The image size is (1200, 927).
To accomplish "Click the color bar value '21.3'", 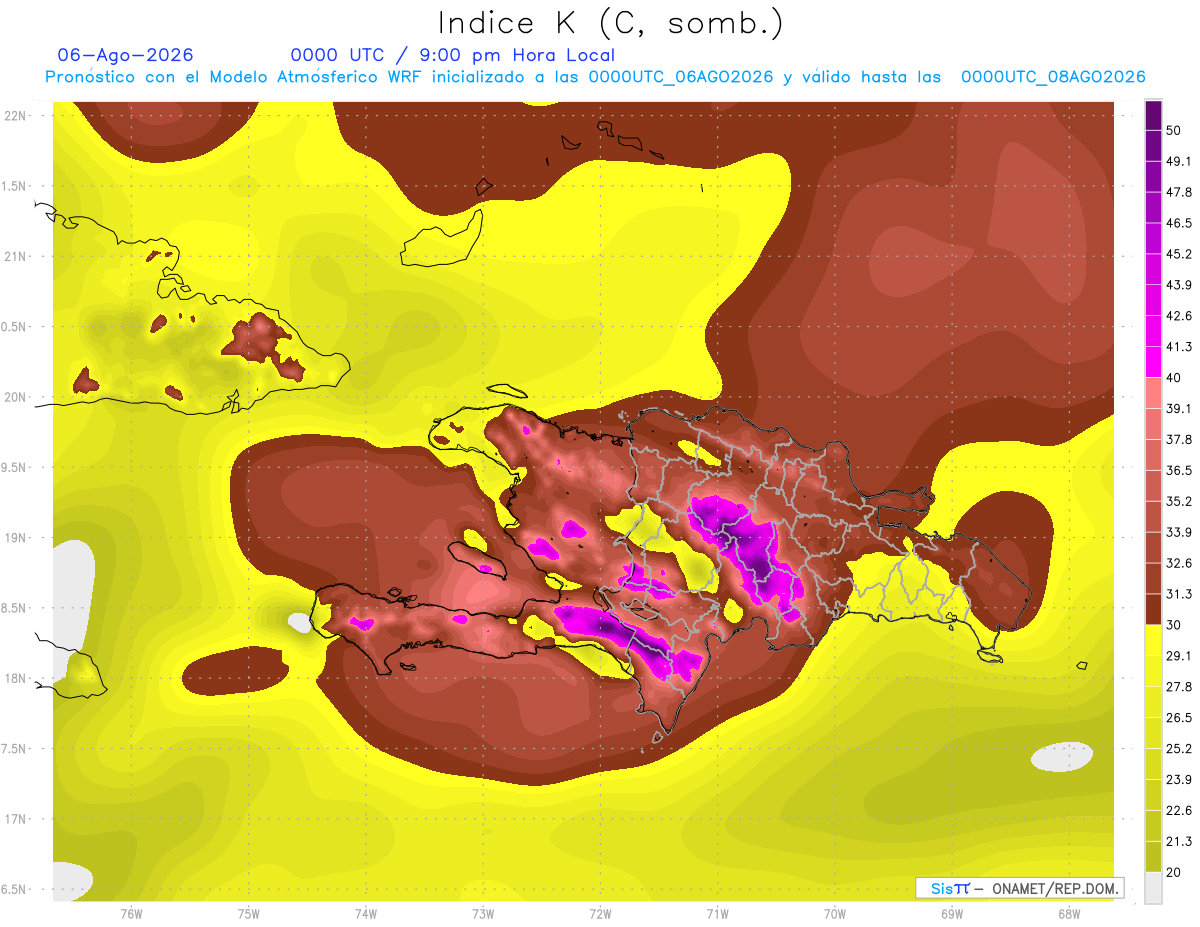I will click(1178, 842).
